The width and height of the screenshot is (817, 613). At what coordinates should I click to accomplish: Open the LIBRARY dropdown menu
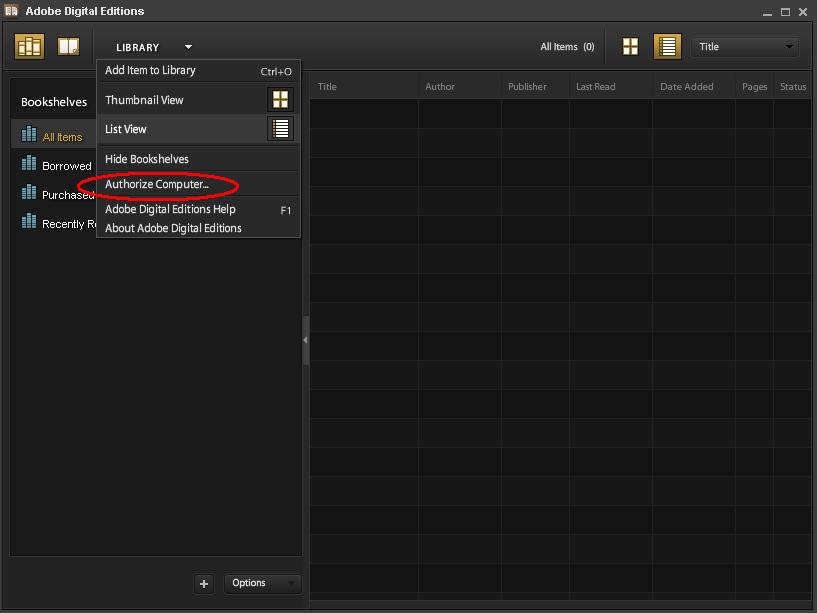(153, 47)
